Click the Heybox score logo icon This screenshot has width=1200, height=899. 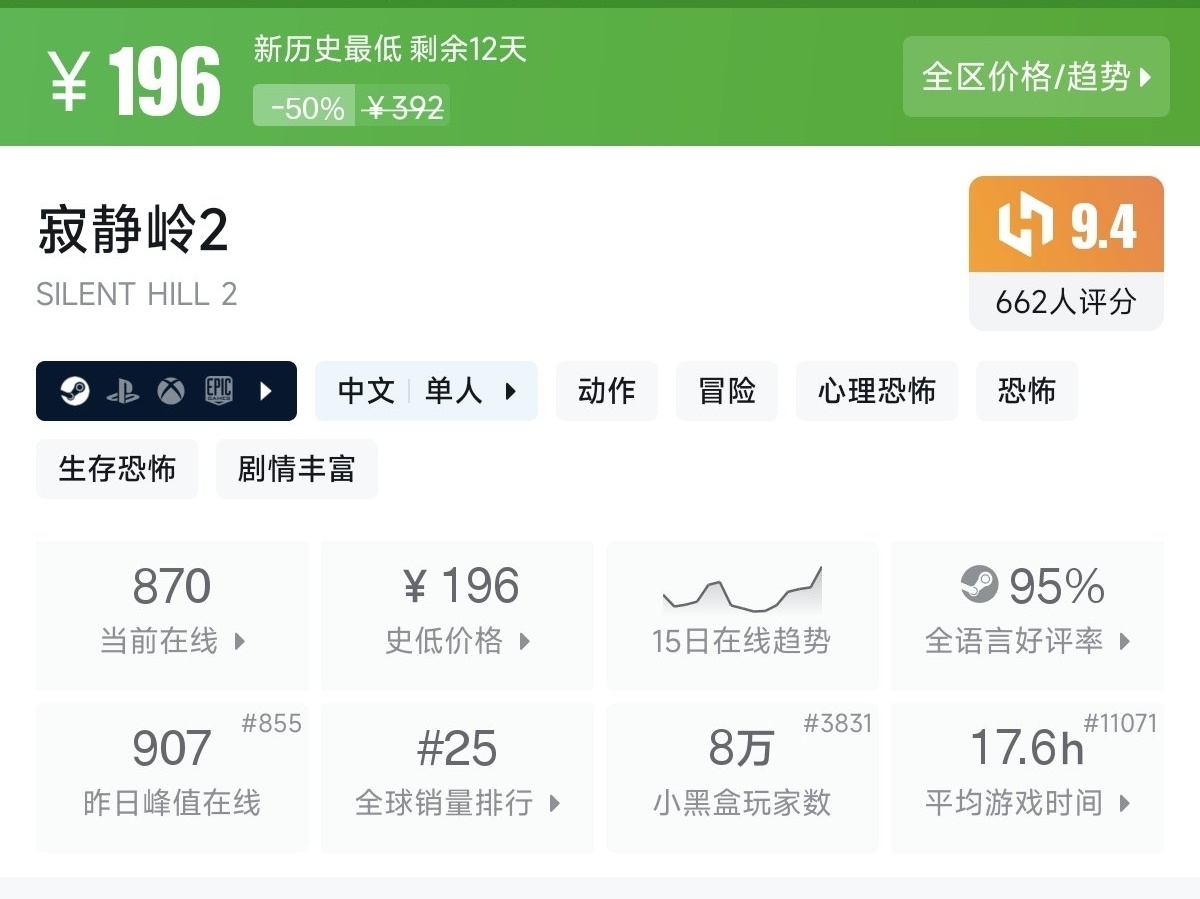pyautogui.click(x=1026, y=224)
